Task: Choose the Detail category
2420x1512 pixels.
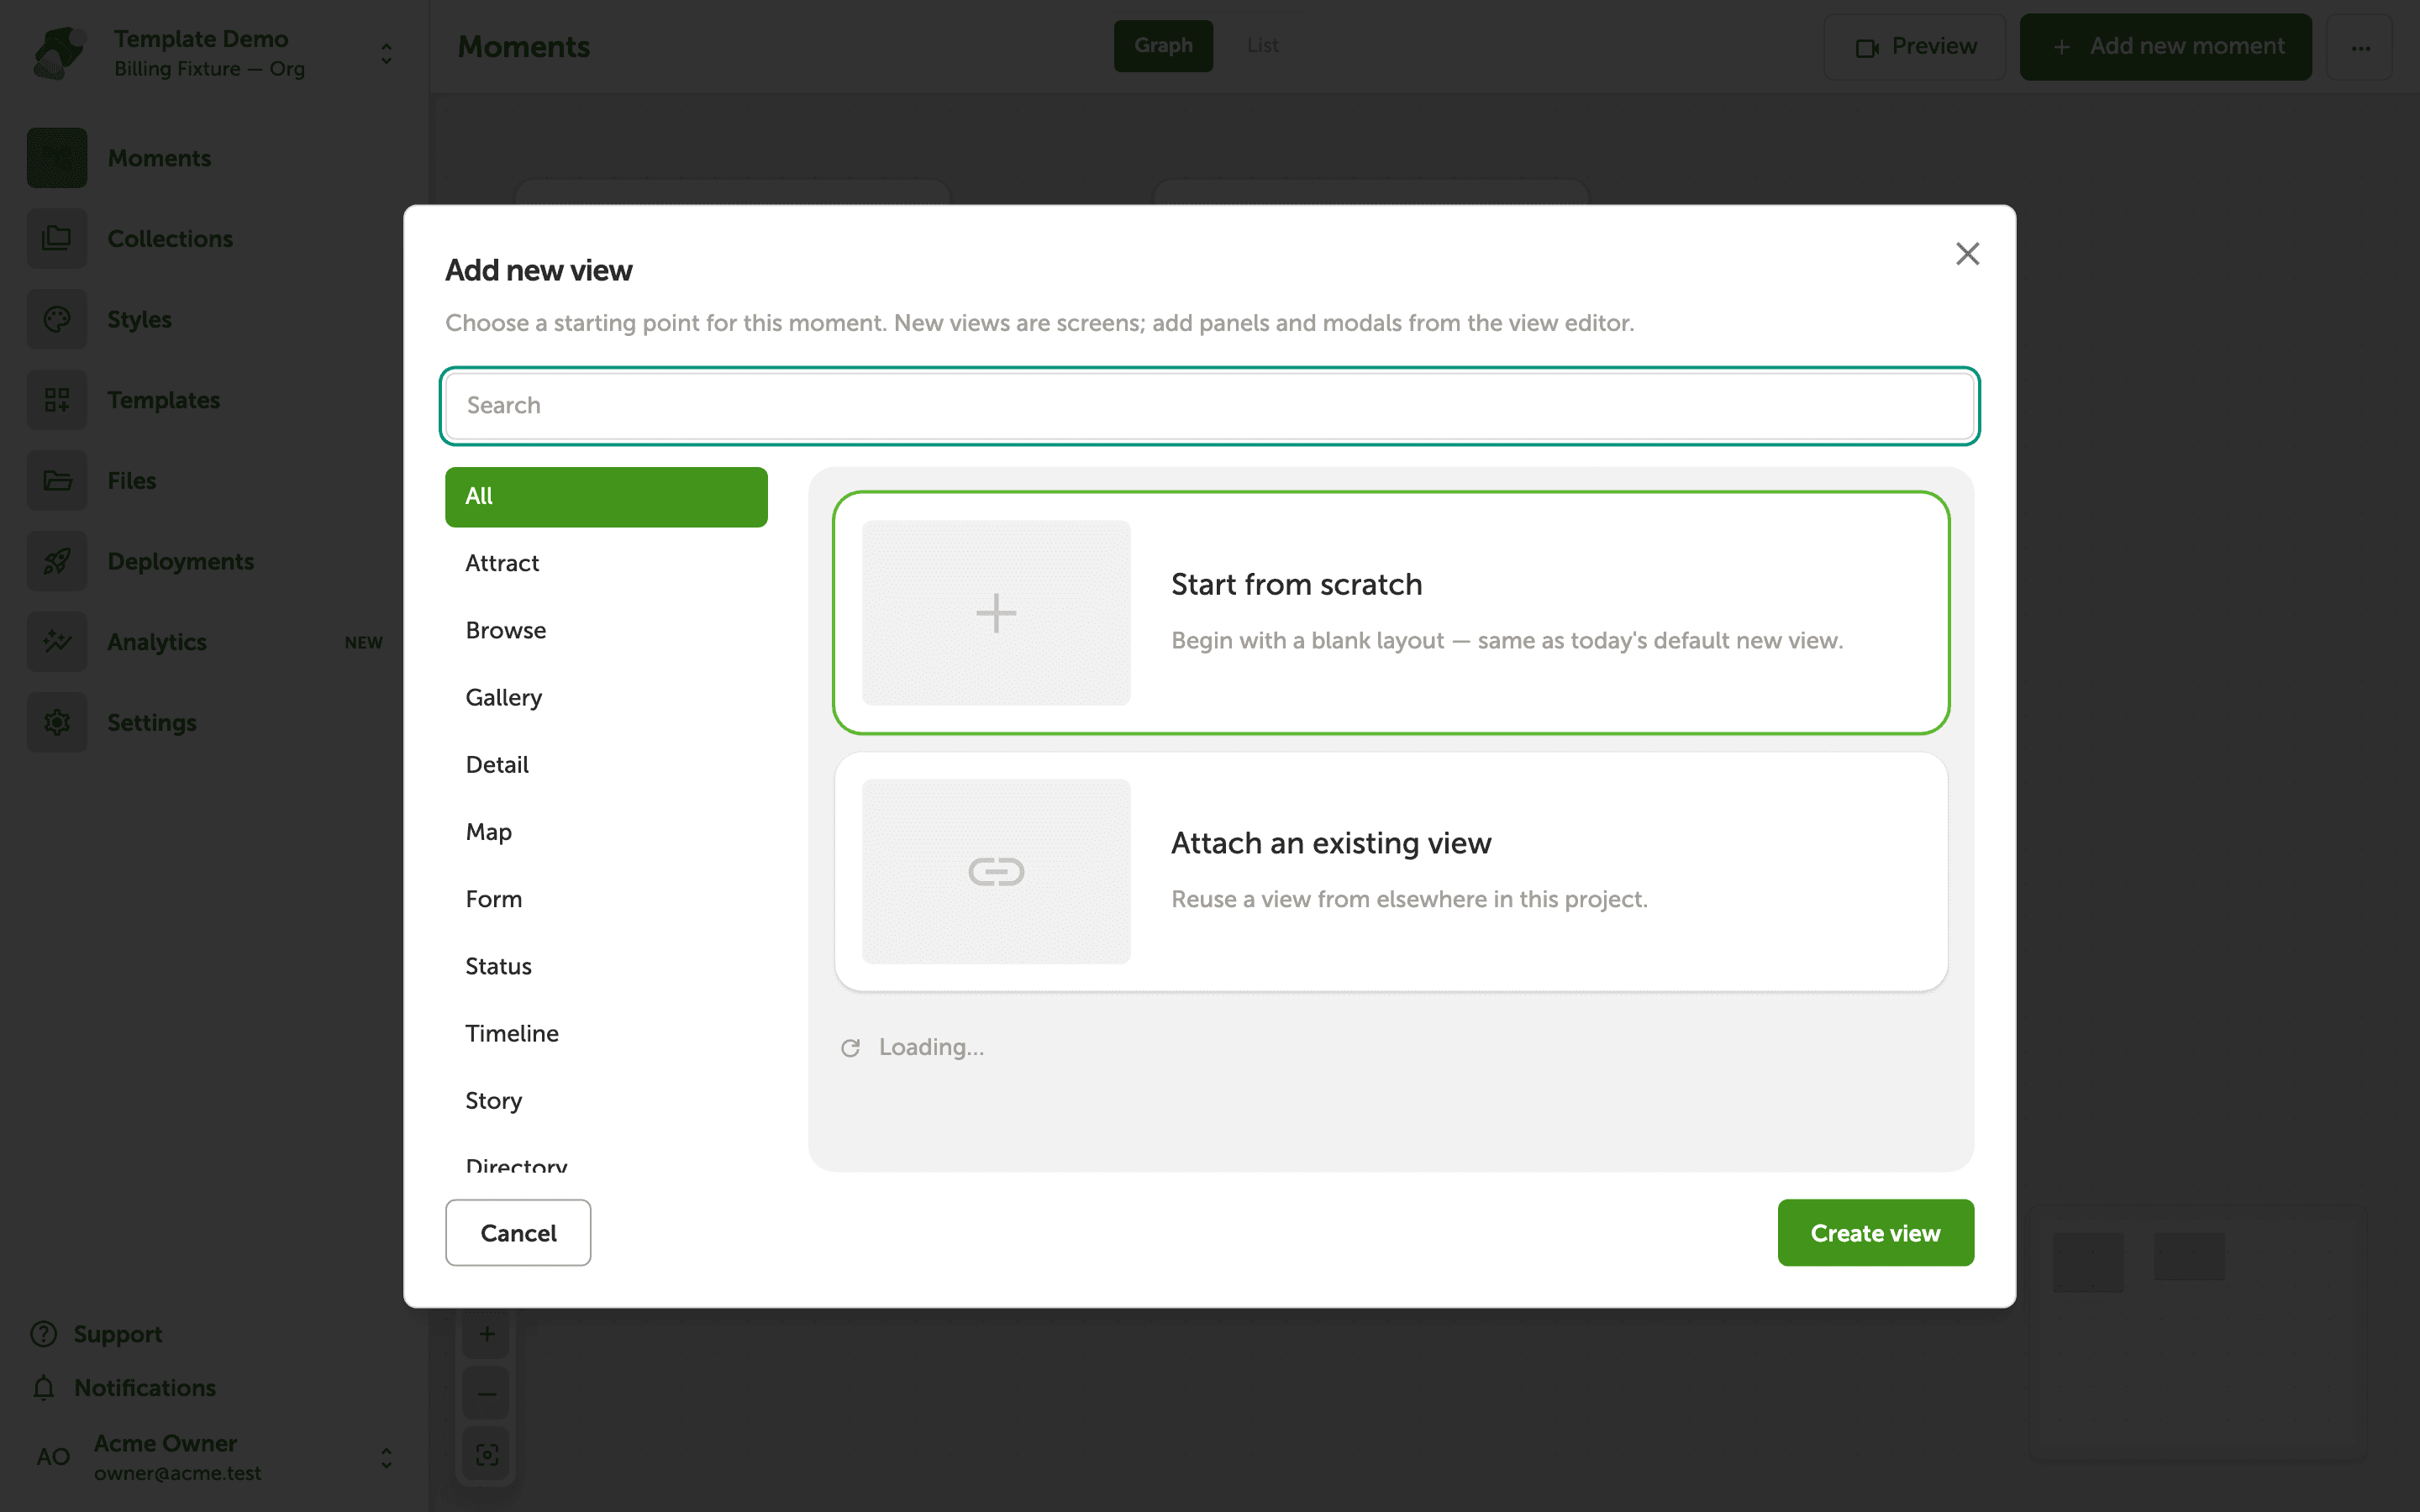Action: (606, 764)
